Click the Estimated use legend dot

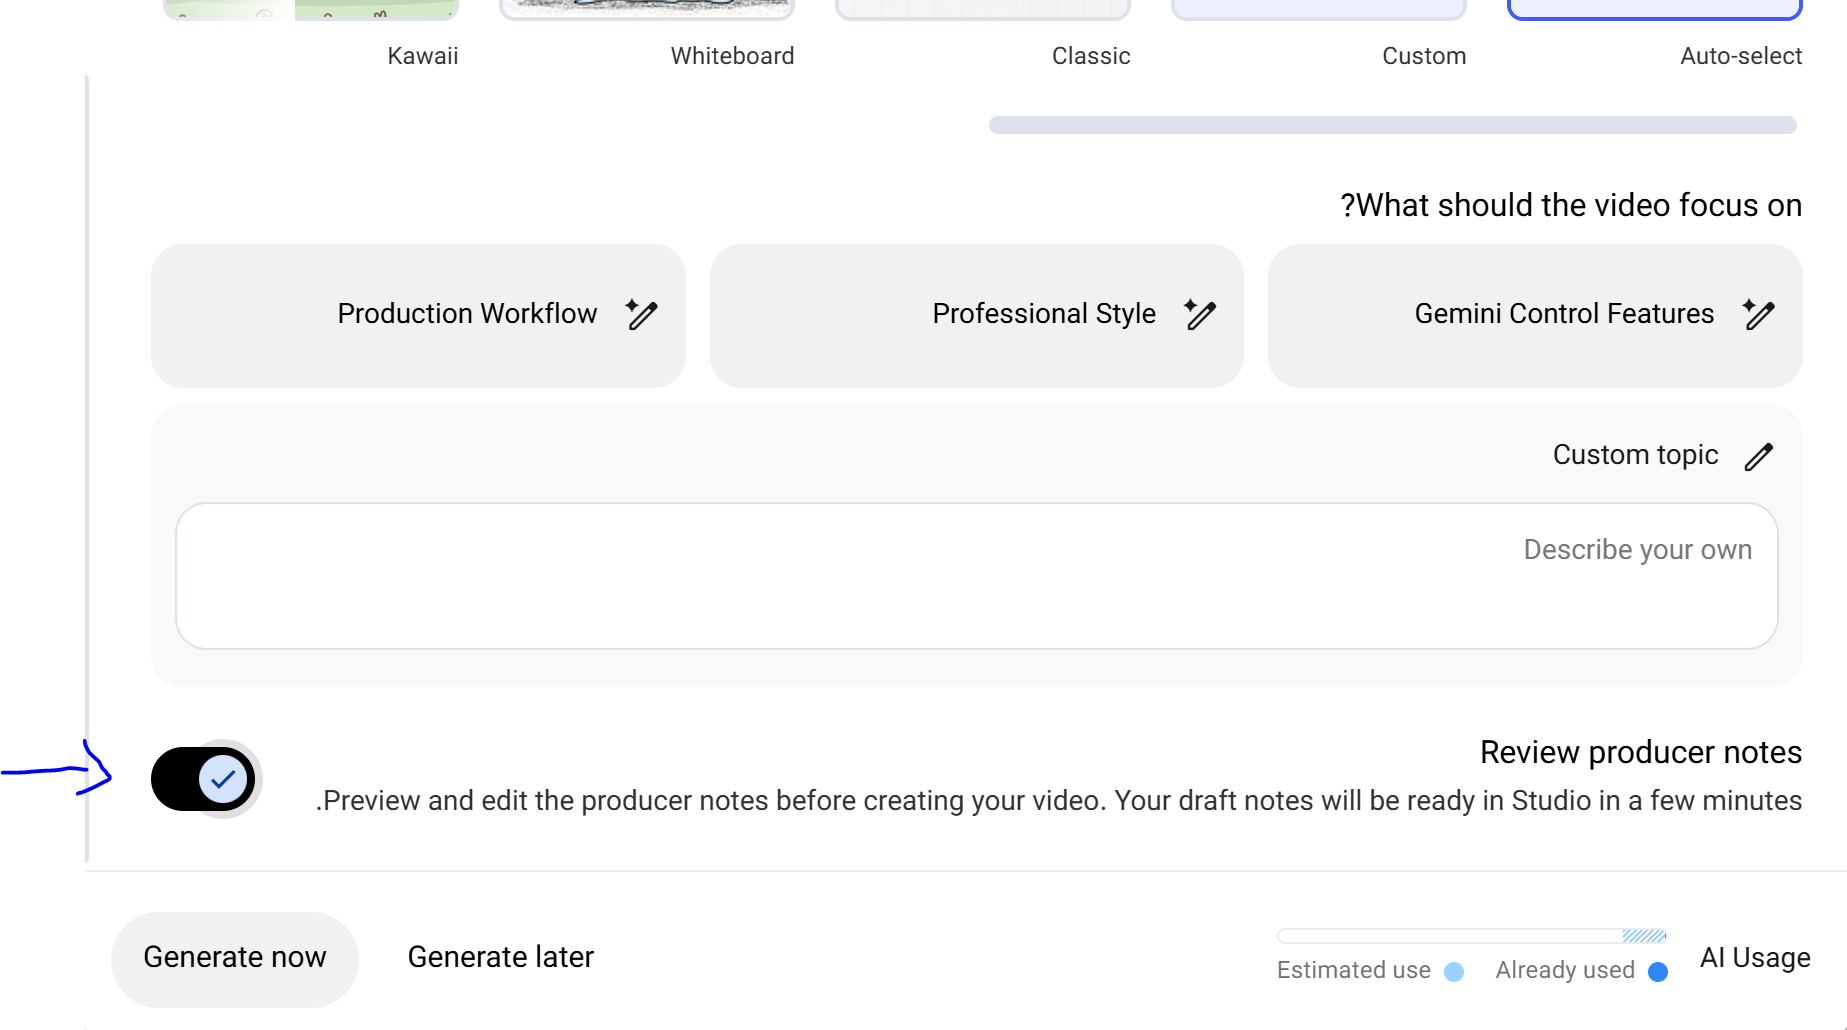pos(1455,972)
